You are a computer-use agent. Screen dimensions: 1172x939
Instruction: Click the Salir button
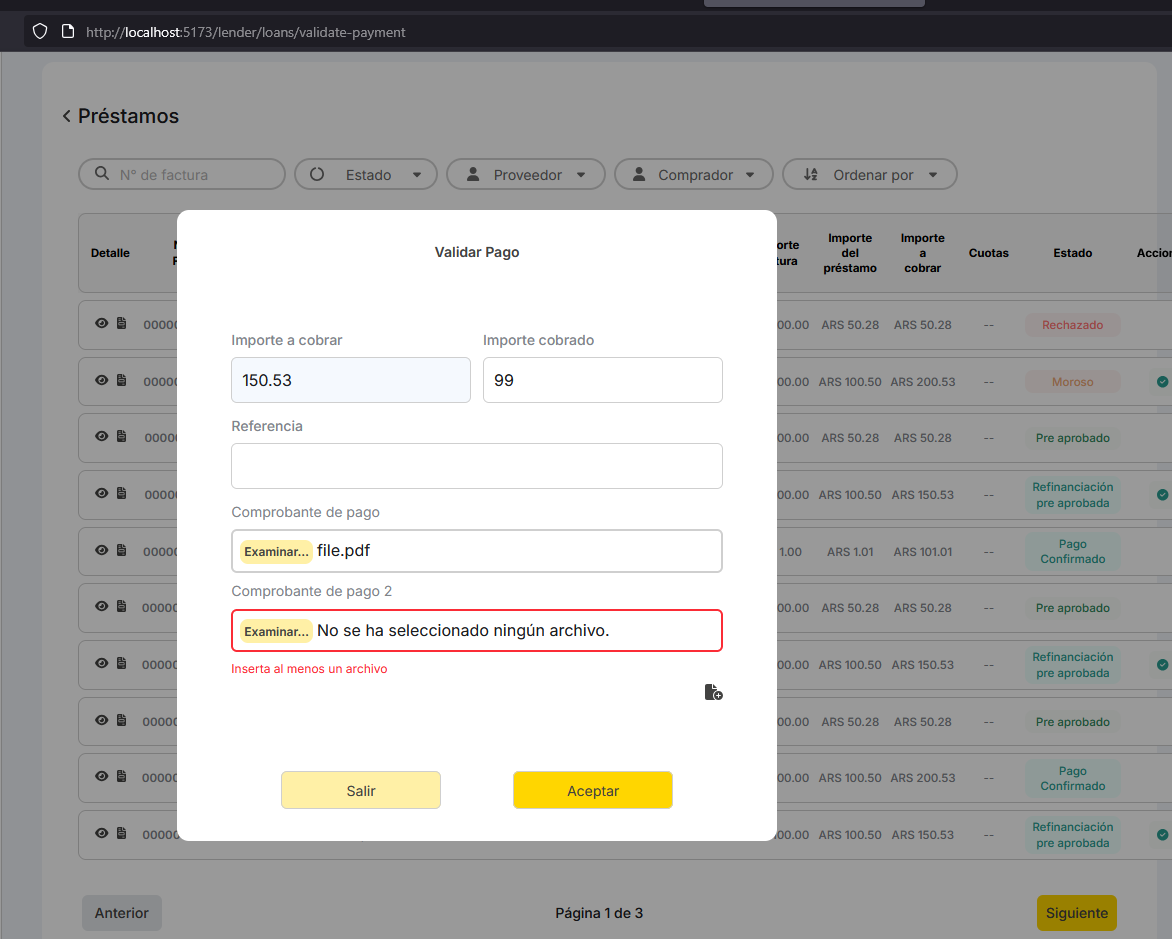(361, 790)
